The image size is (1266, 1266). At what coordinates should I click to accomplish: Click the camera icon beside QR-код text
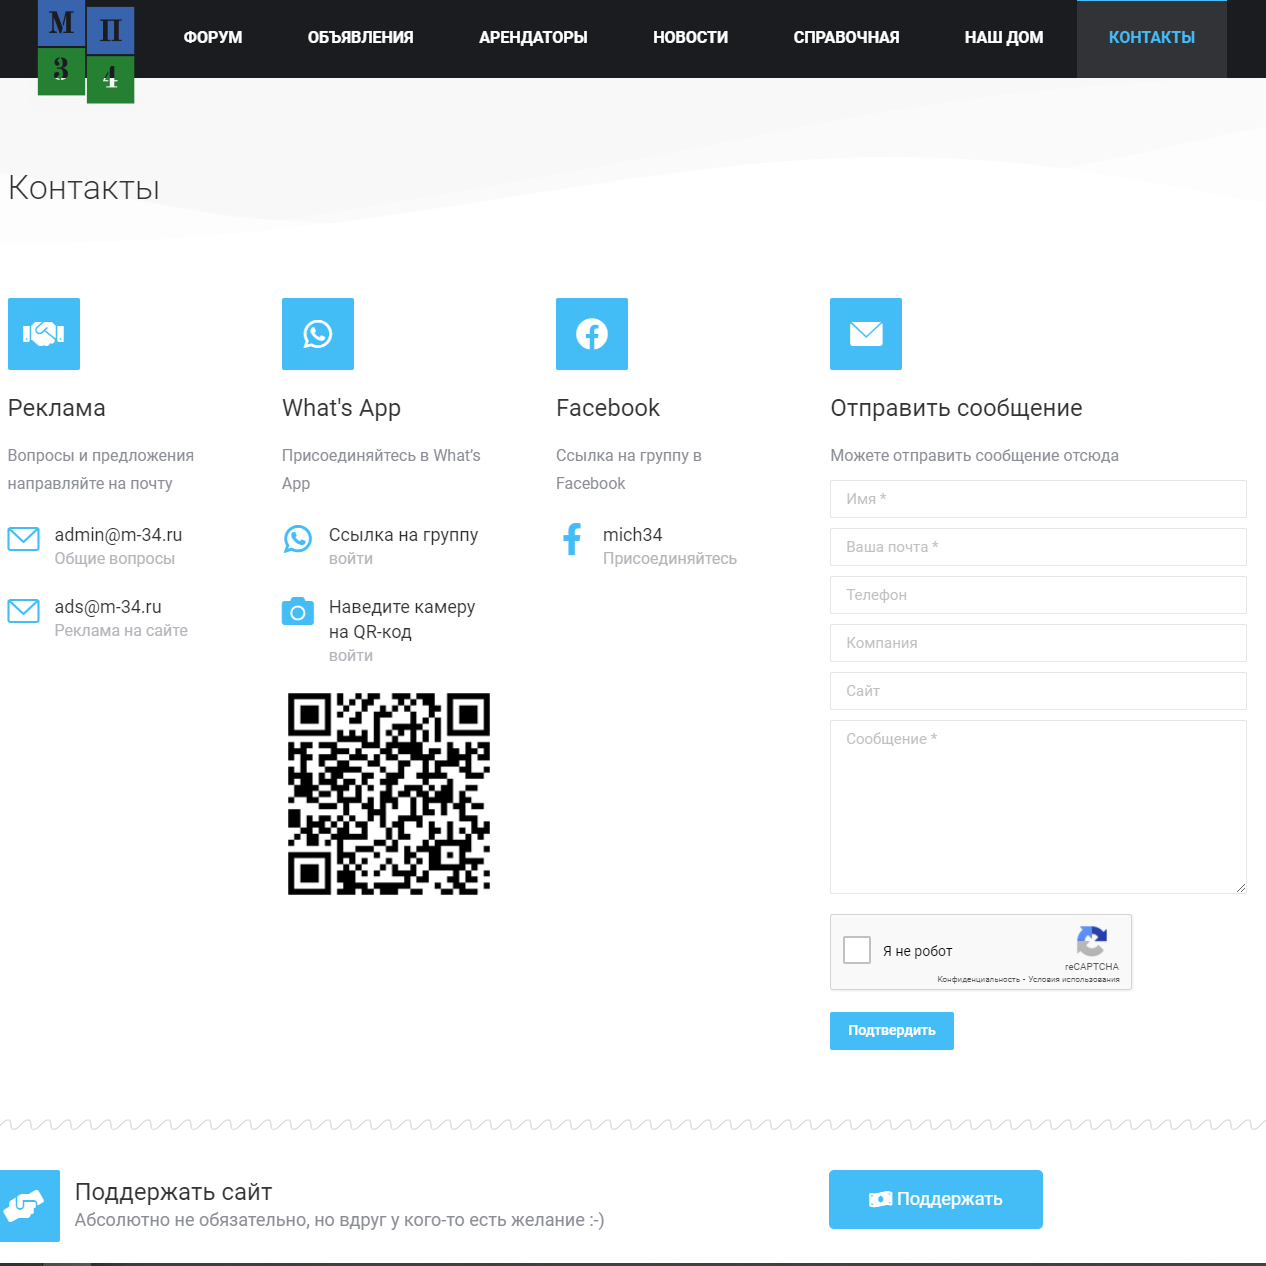pos(298,611)
